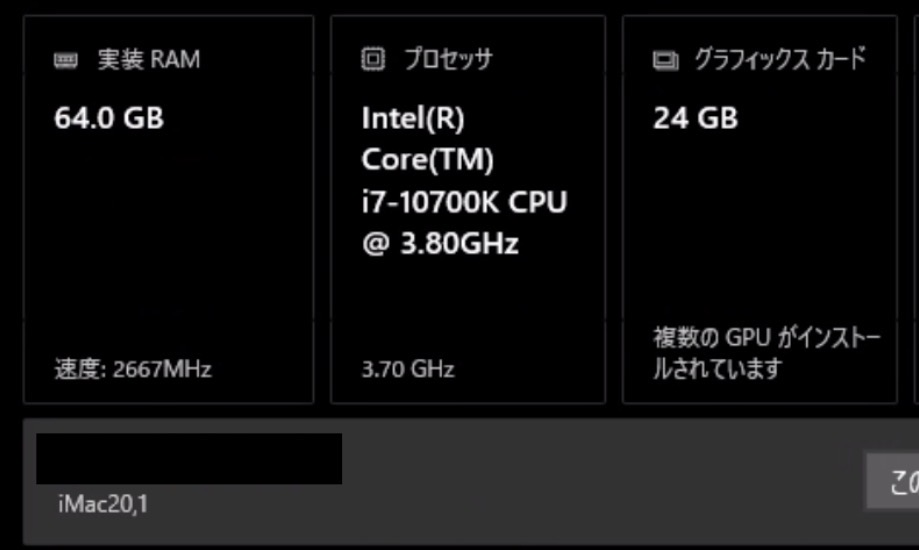Screen dimensions: 919x550
Task: Click the Intel(R) Core(TM) i7-10700K processor name
Action: (464, 181)
